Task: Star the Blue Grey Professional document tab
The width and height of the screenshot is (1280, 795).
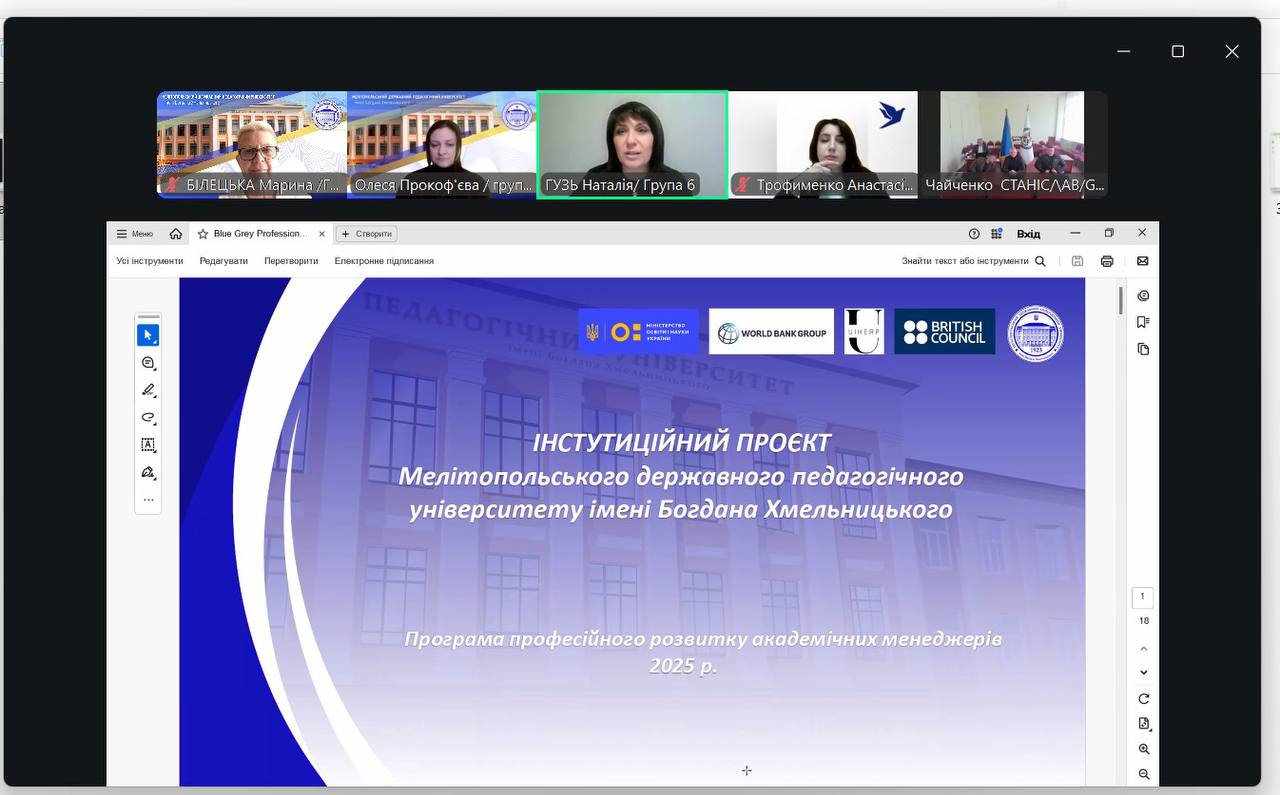Action: pos(203,234)
